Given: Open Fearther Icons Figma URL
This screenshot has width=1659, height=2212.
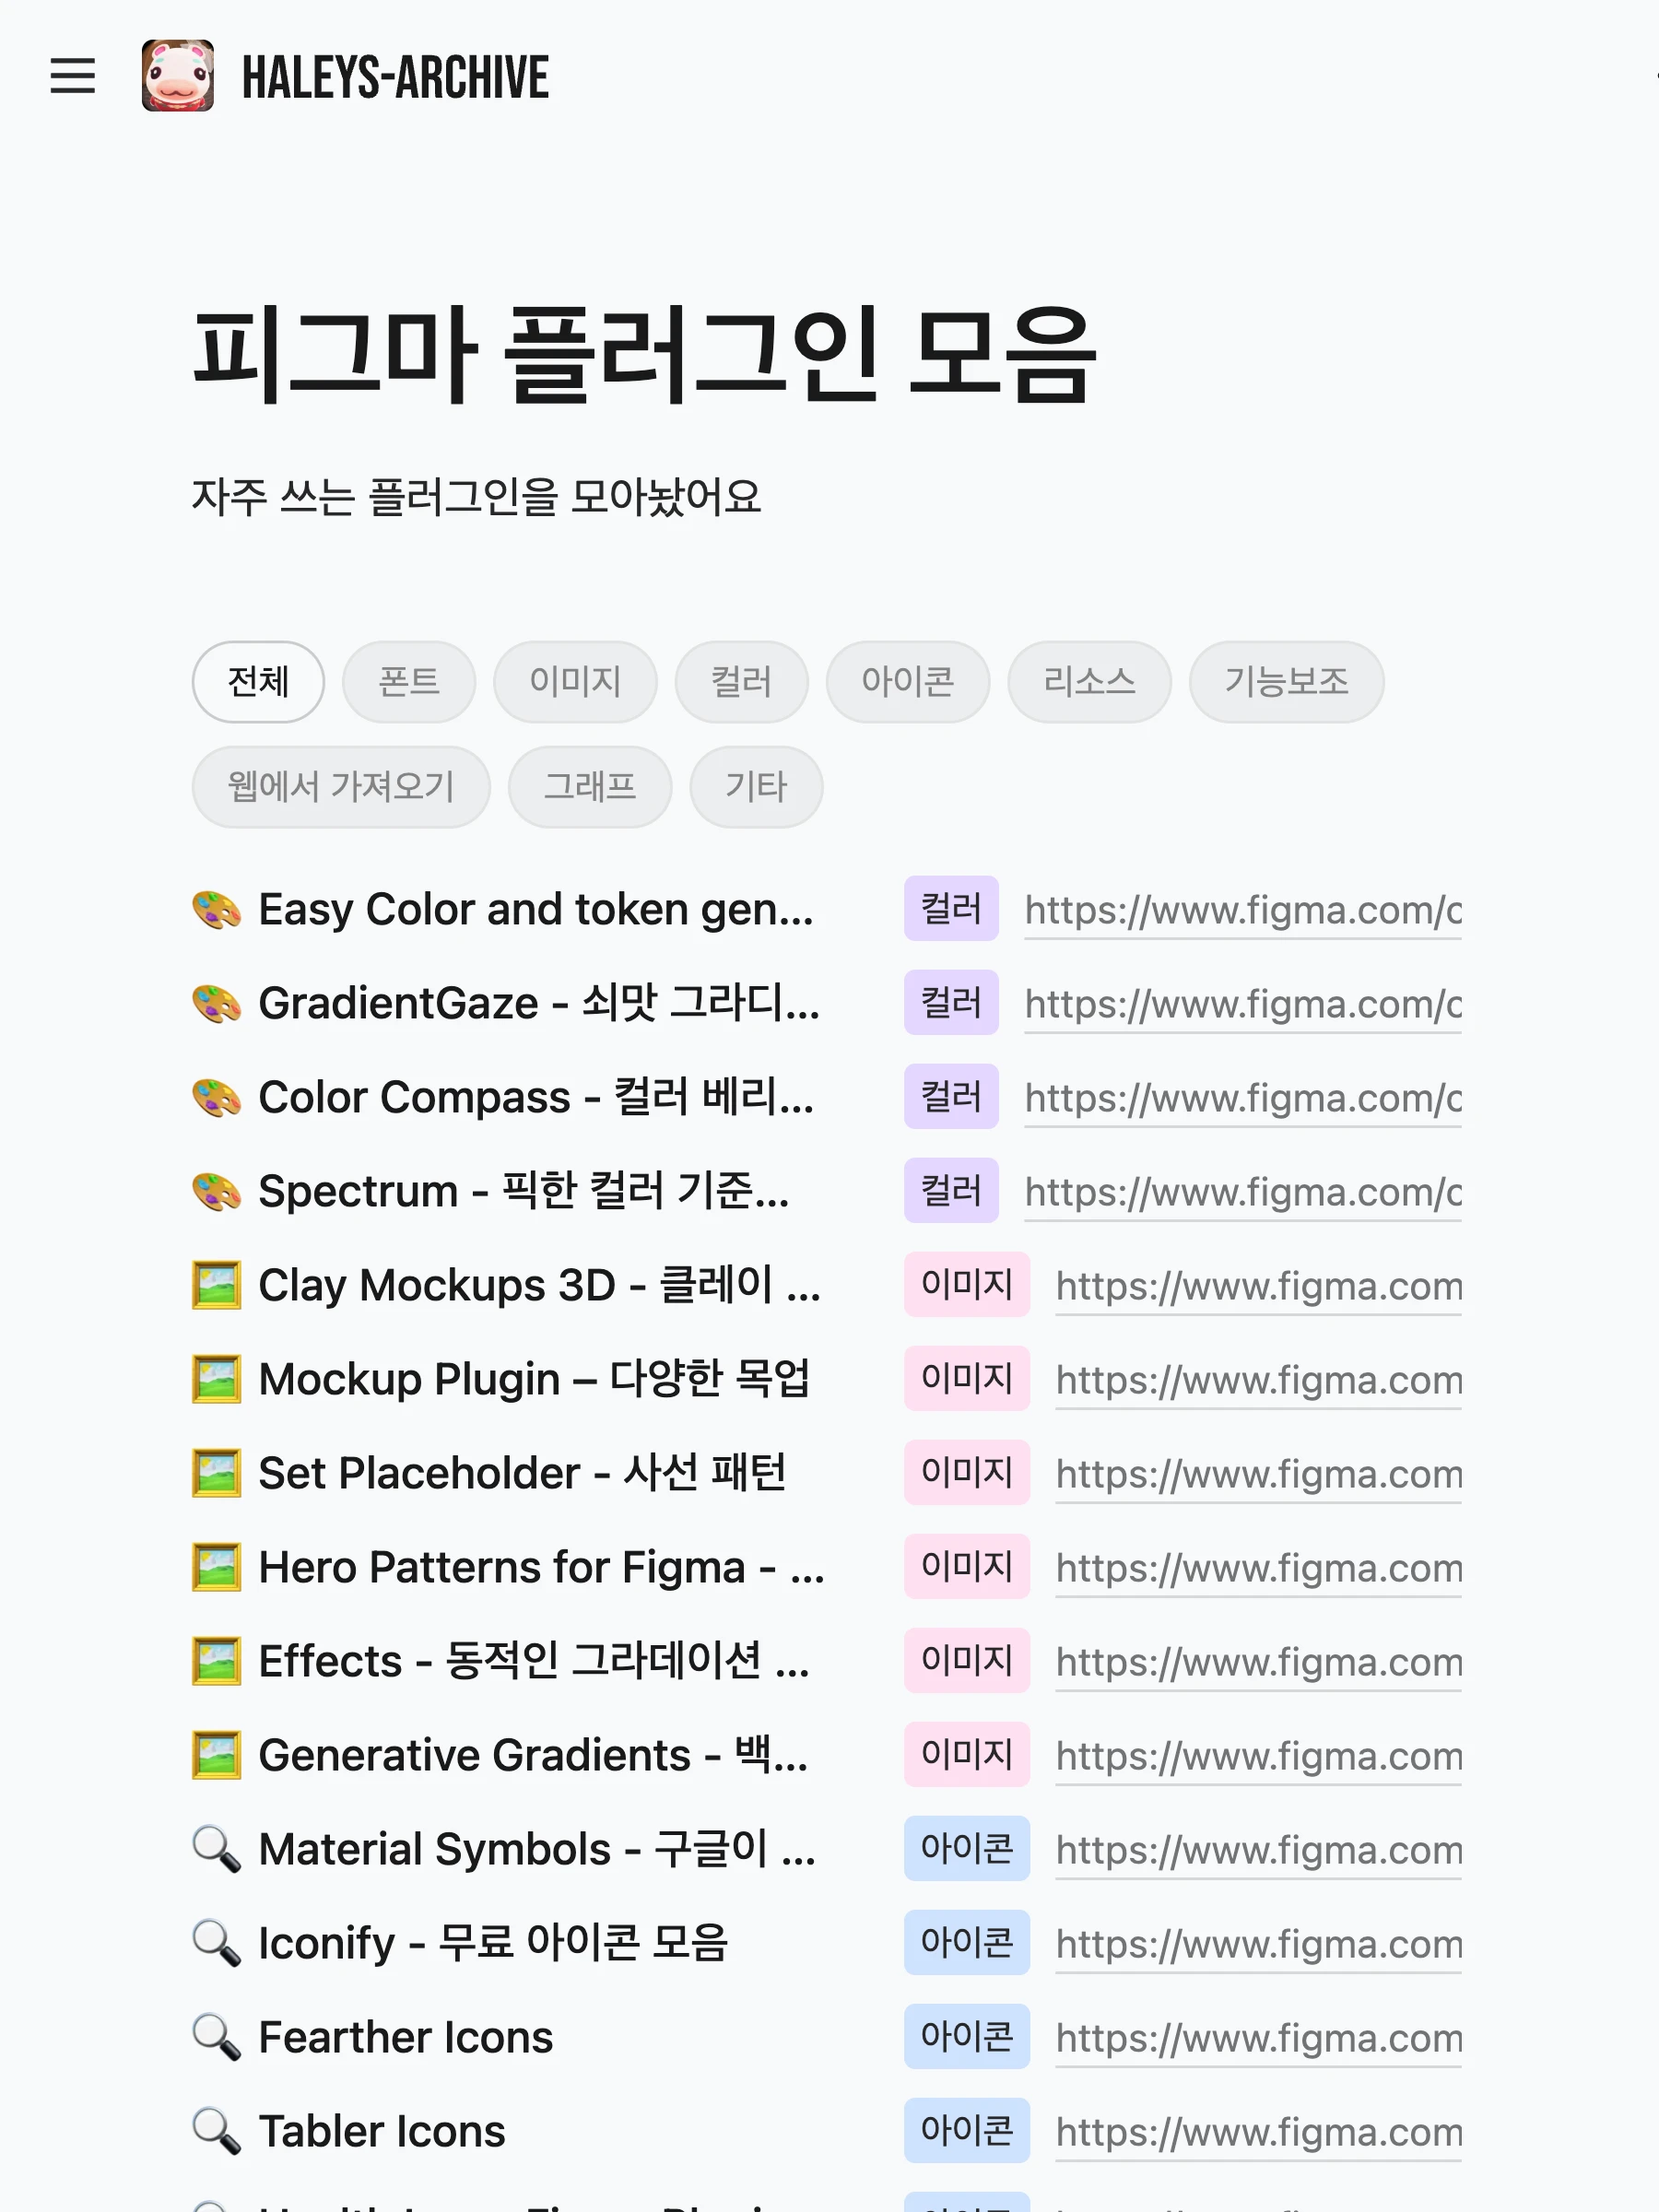Looking at the screenshot, I should (1258, 2038).
